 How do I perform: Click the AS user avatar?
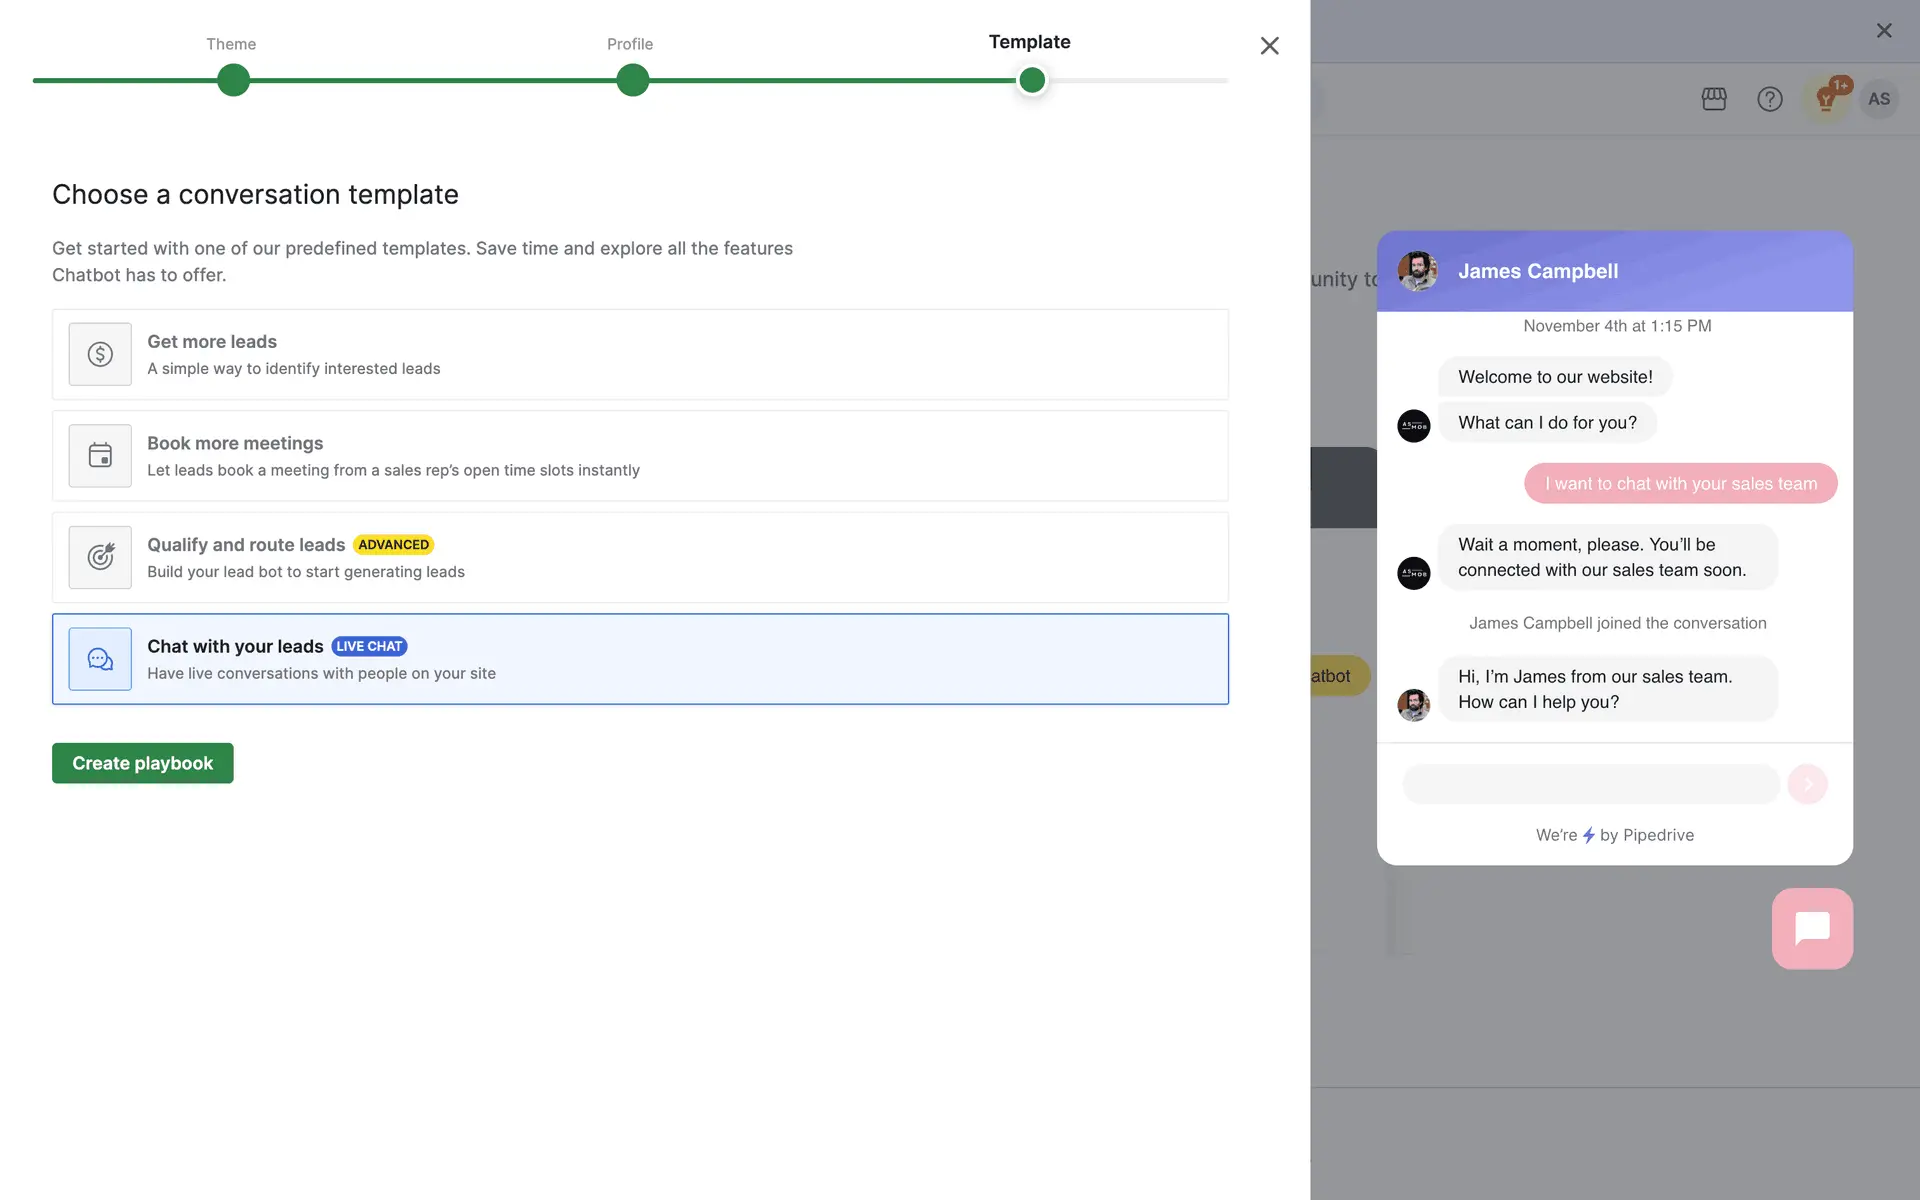point(1879,99)
